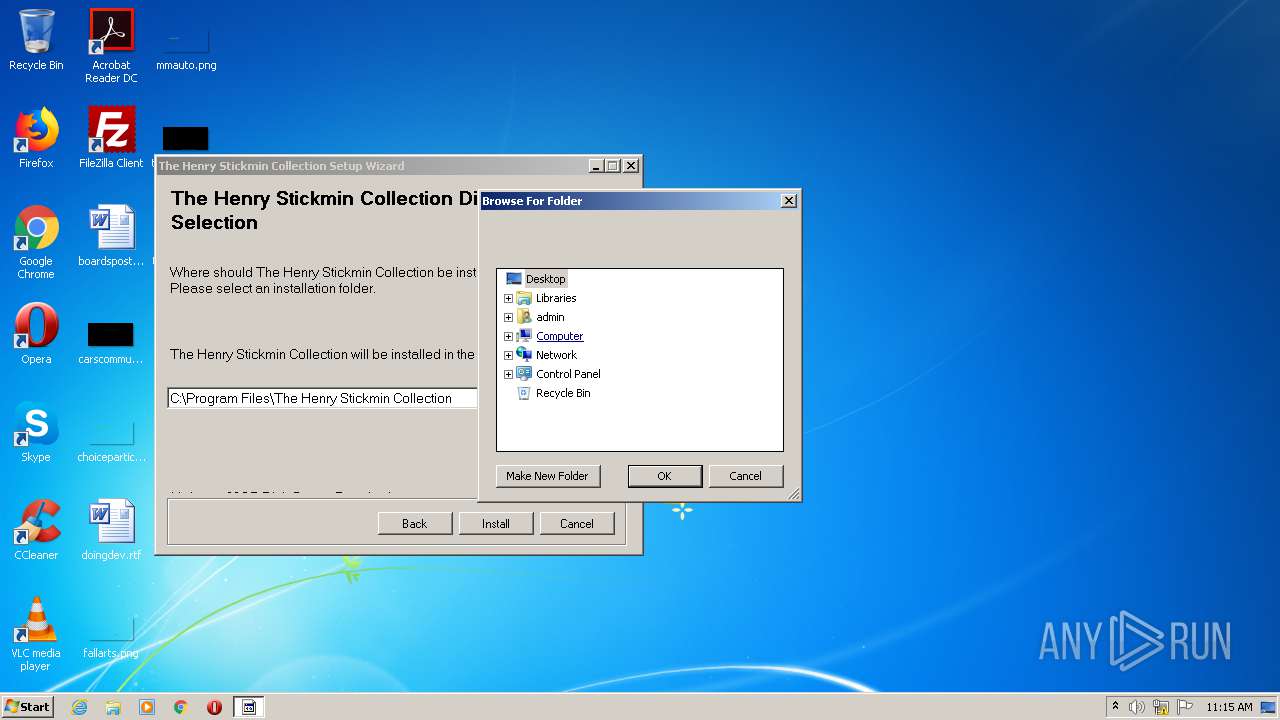Open Windows Explorer folder taskbar icon
The height and width of the screenshot is (720, 1280).
click(113, 707)
